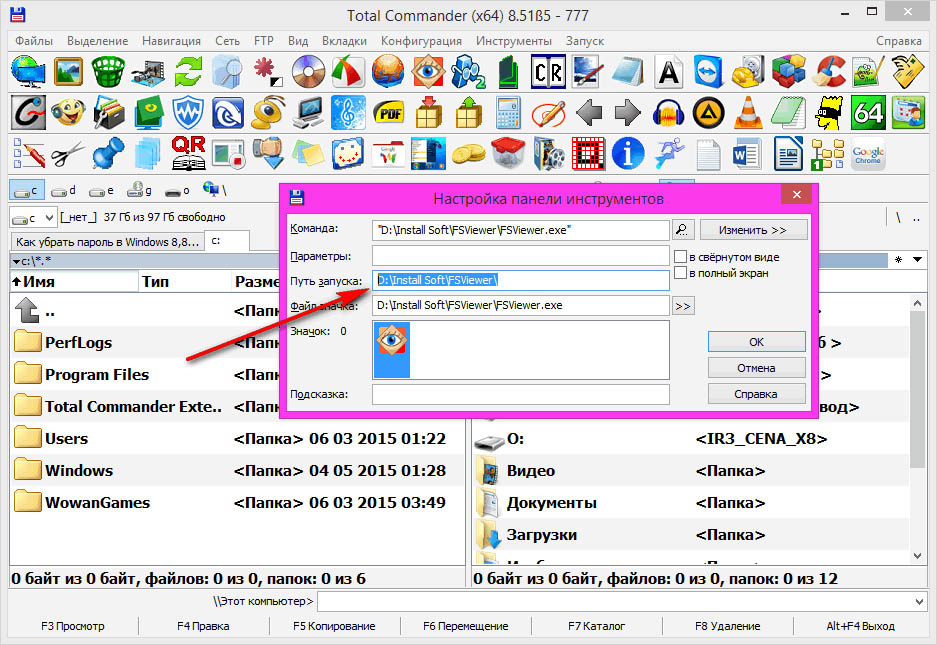This screenshot has height=645, width=937.
Task: Launch Google Chrome from the toolbar
Action: point(868,154)
